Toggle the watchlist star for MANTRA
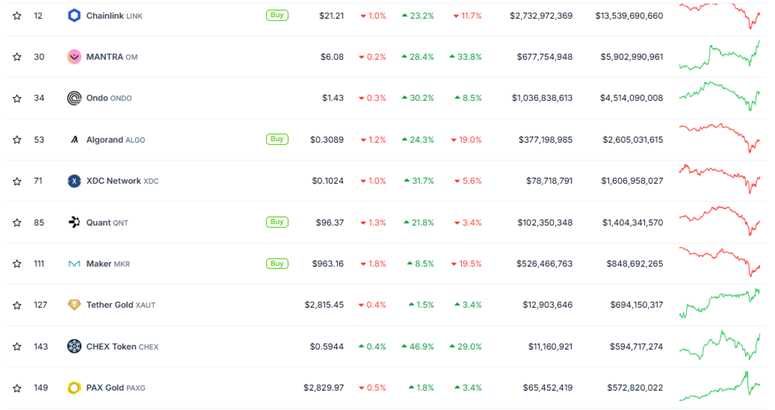This screenshot has width=775, height=410. 16,57
